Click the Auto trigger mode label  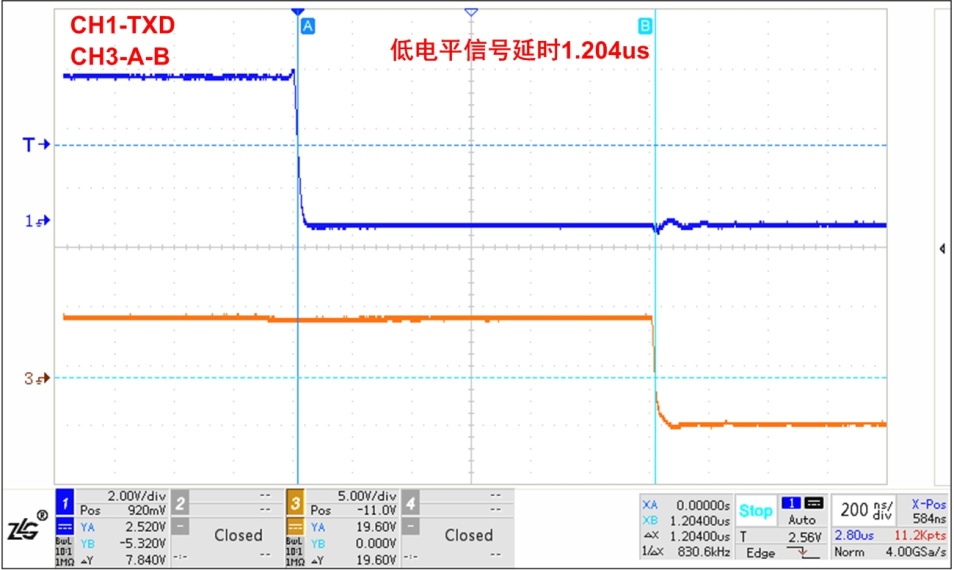(801, 520)
